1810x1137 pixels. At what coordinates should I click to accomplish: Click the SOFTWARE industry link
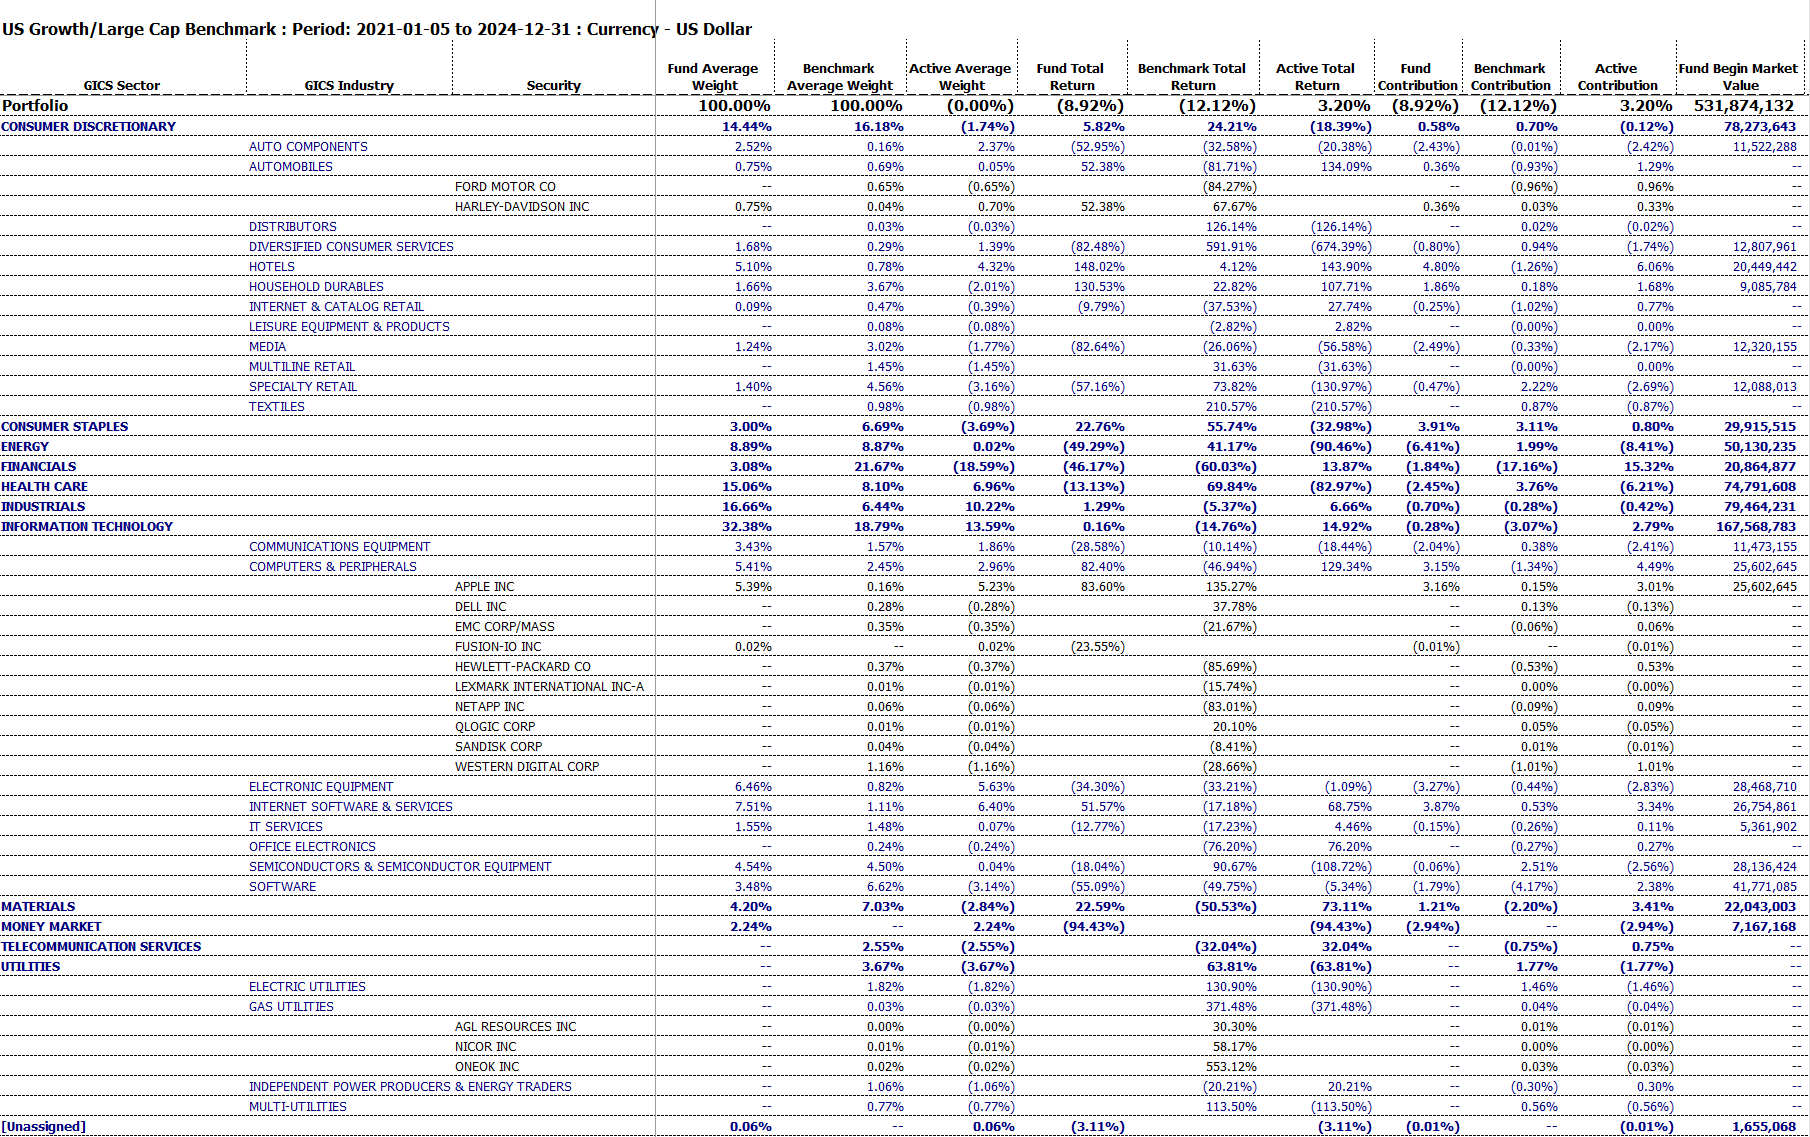coord(282,887)
